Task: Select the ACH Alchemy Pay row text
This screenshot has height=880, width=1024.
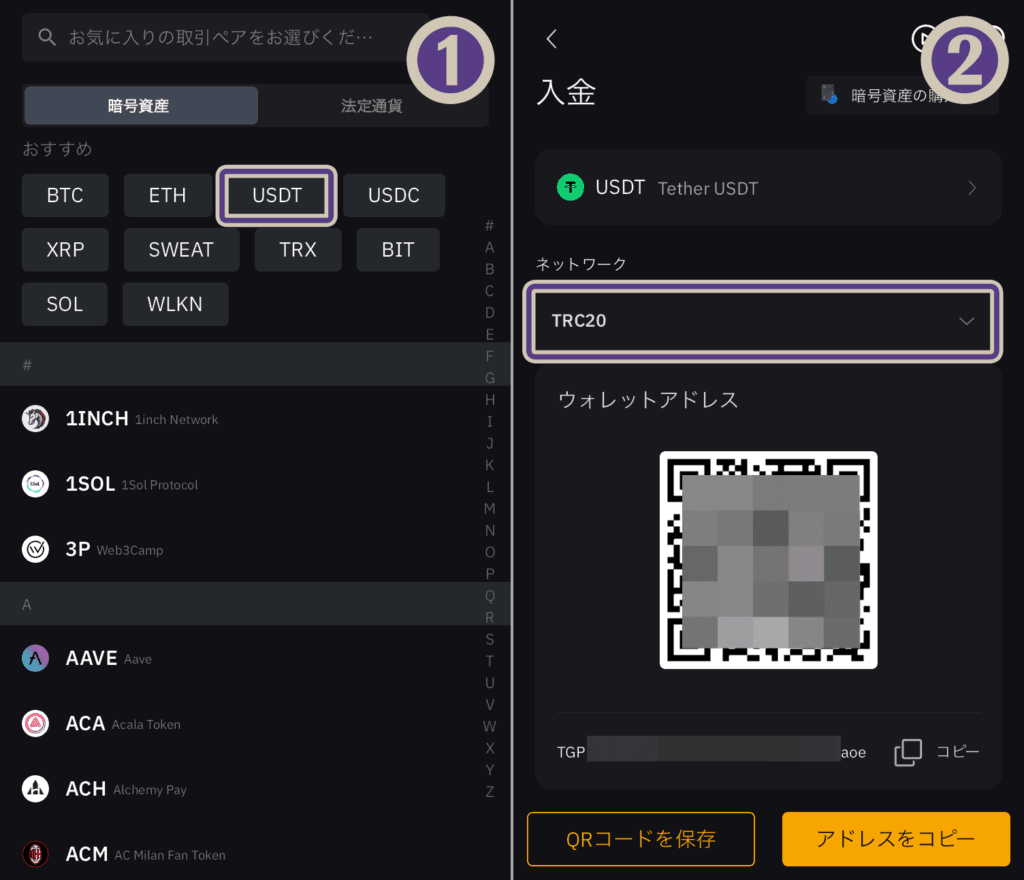Action: (x=126, y=789)
